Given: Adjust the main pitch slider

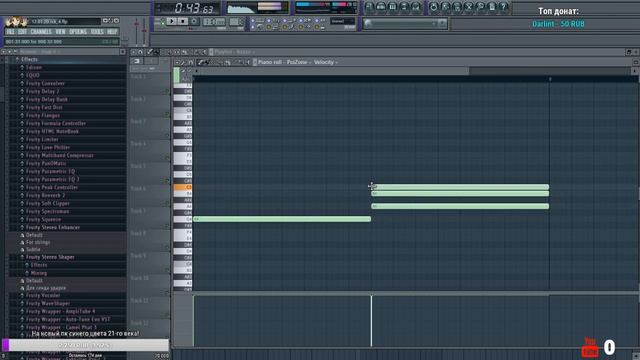Looking at the screenshot, I should (144, 31).
